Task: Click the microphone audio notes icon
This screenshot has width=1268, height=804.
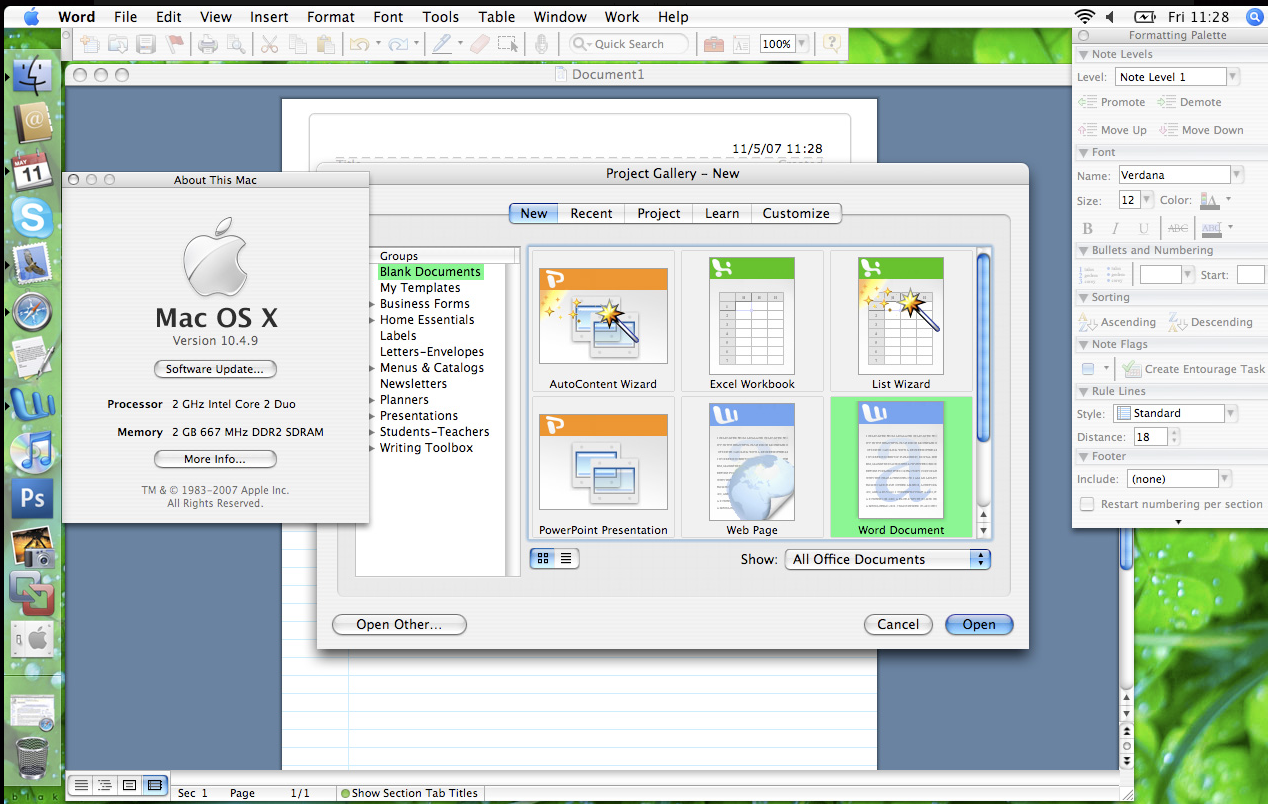Action: (x=541, y=44)
